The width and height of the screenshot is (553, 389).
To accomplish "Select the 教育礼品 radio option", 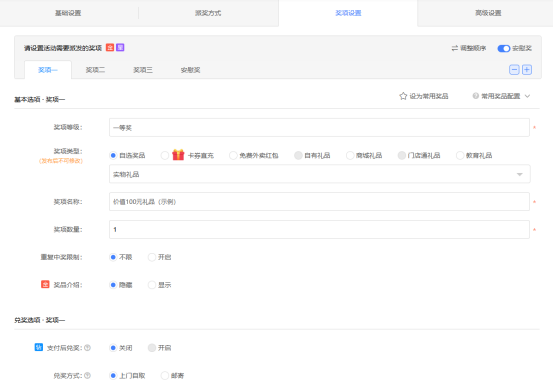I will click(x=460, y=155).
